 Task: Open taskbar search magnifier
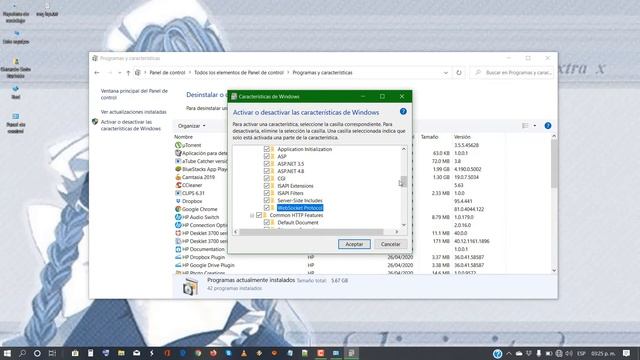point(22,353)
